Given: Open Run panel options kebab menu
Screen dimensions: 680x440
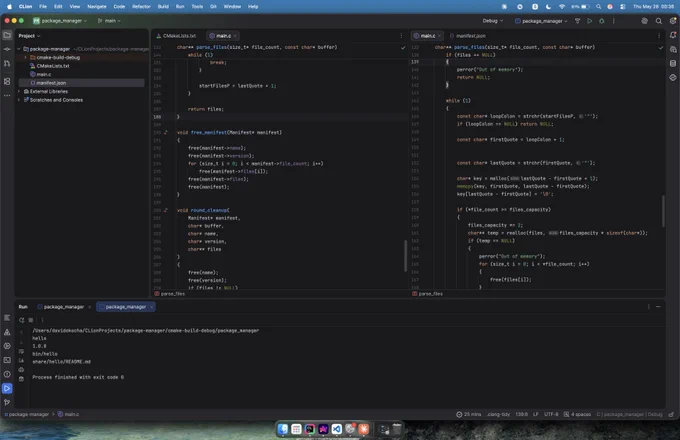Looking at the screenshot, I should tap(648, 307).
